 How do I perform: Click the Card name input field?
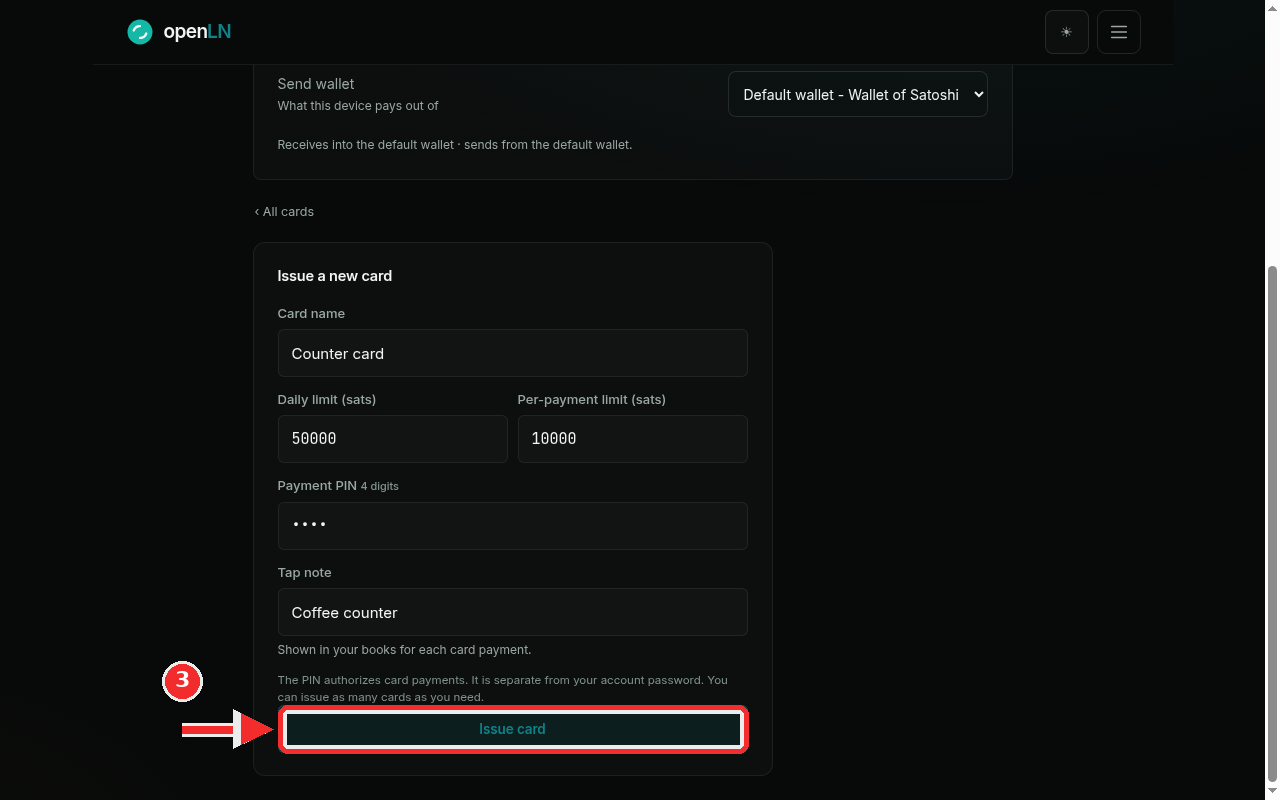tap(513, 353)
